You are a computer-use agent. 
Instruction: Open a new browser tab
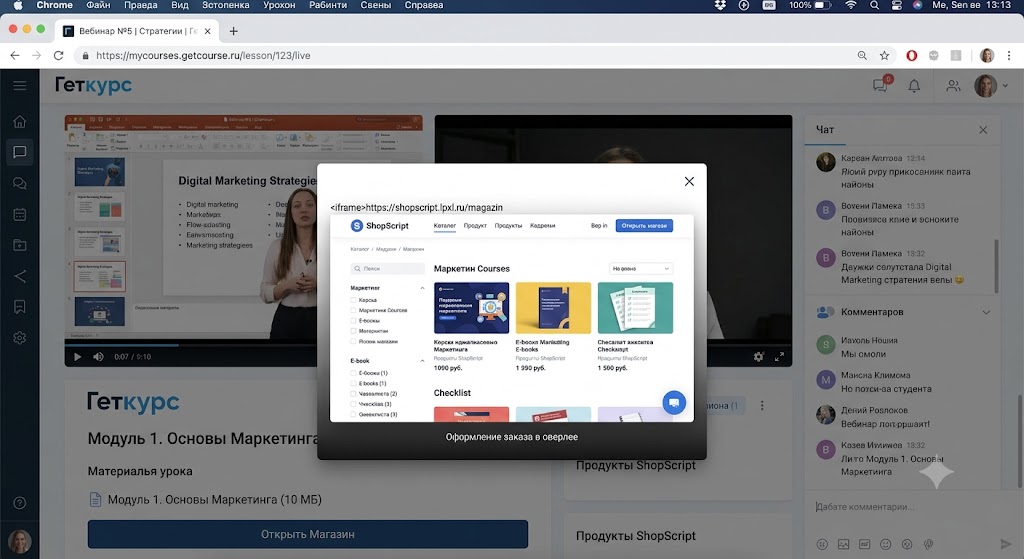click(233, 31)
